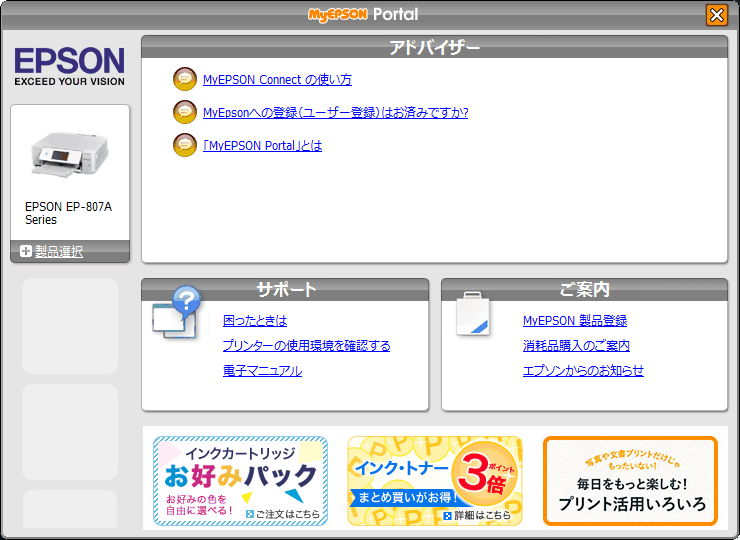Viewport: 740px width, 540px height.
Task: Close the MyEPSON Portal window
Action: [716, 15]
